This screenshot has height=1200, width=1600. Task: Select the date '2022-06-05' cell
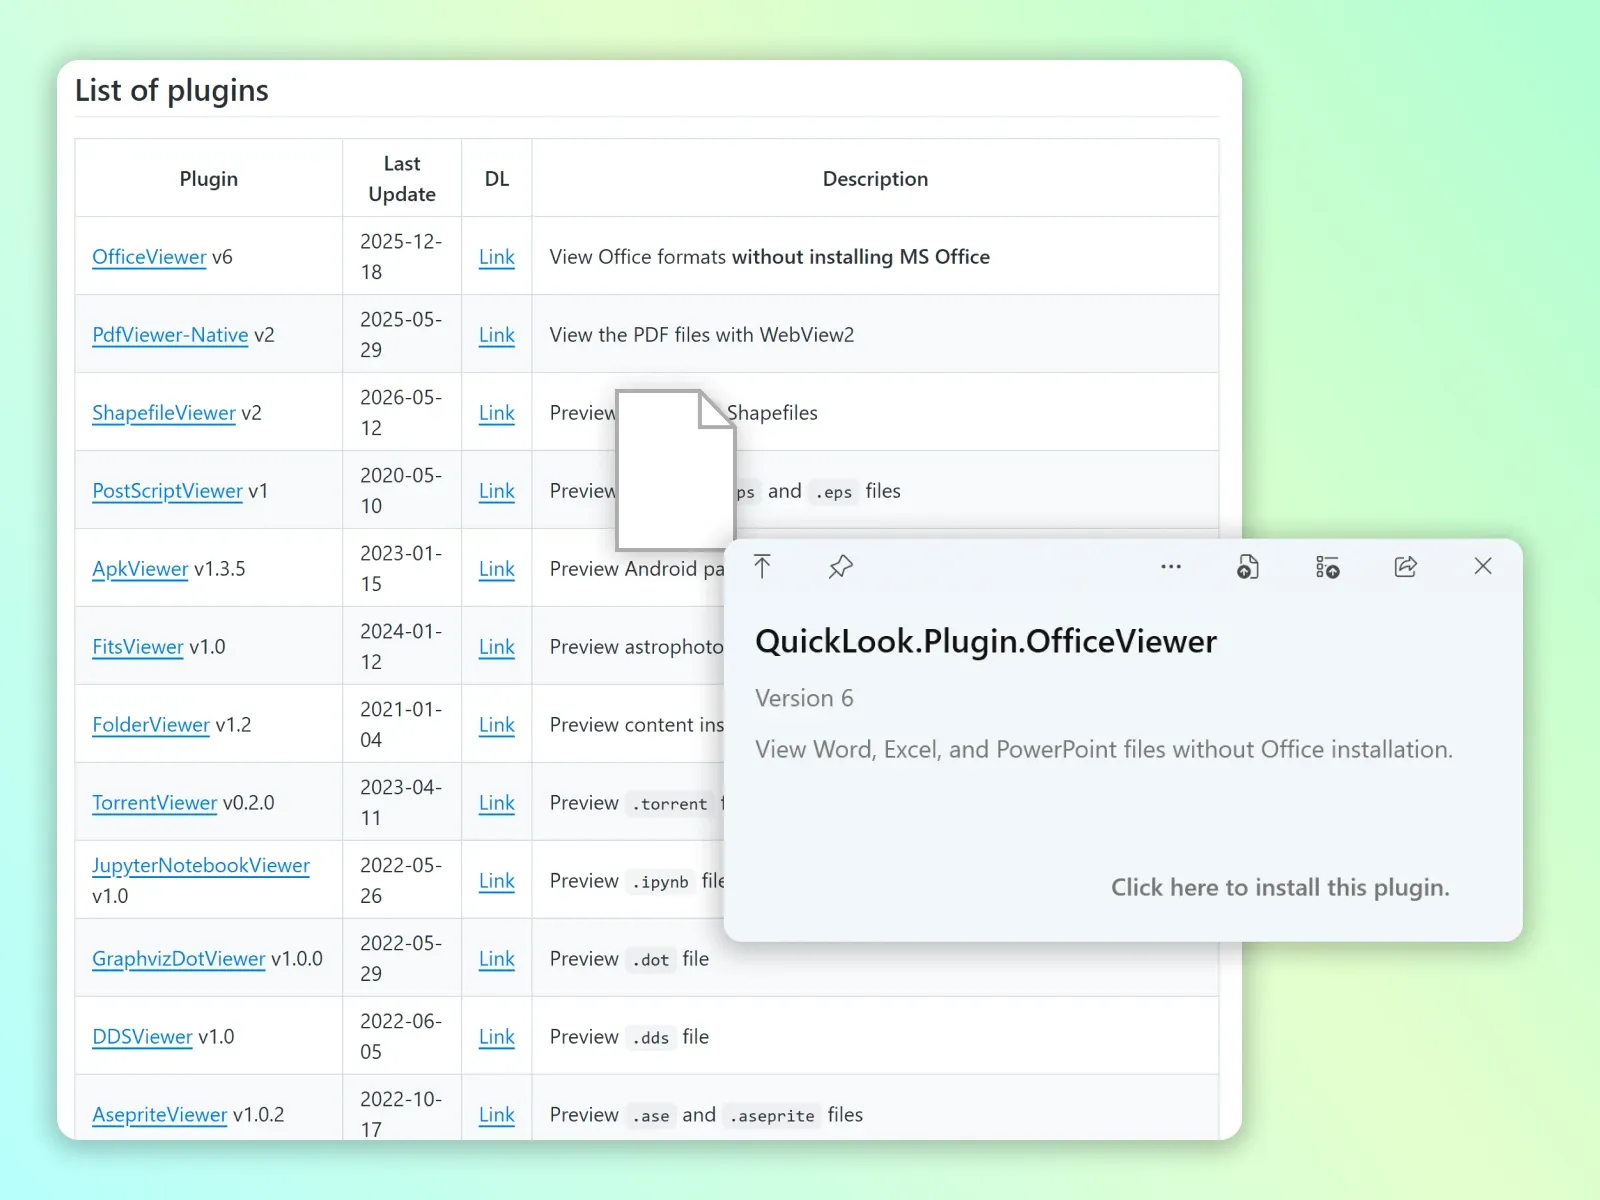[x=401, y=1037]
